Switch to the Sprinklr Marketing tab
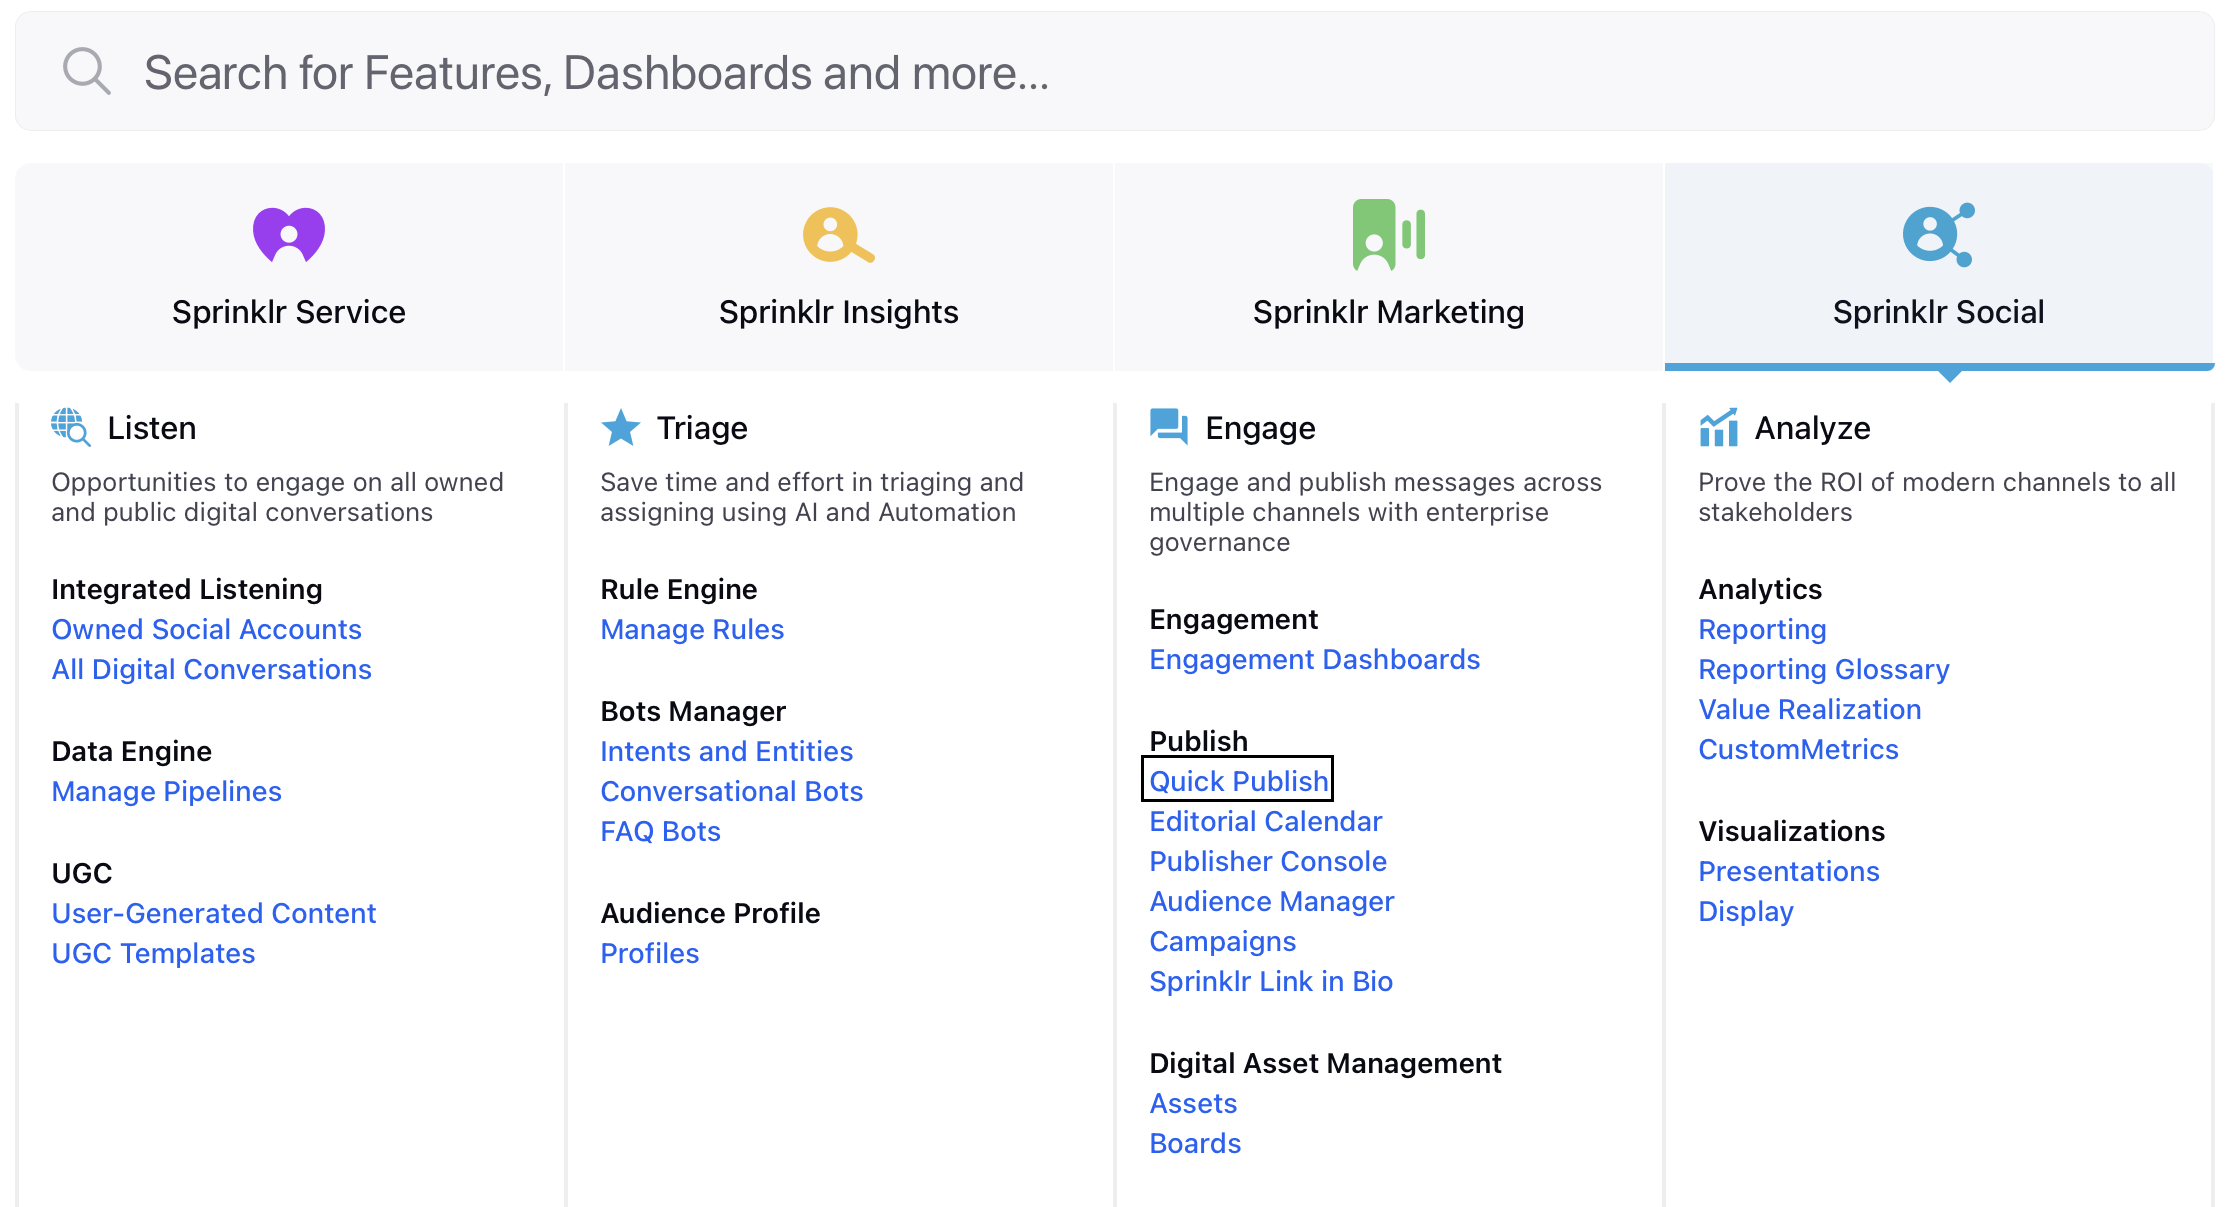 [1388, 267]
